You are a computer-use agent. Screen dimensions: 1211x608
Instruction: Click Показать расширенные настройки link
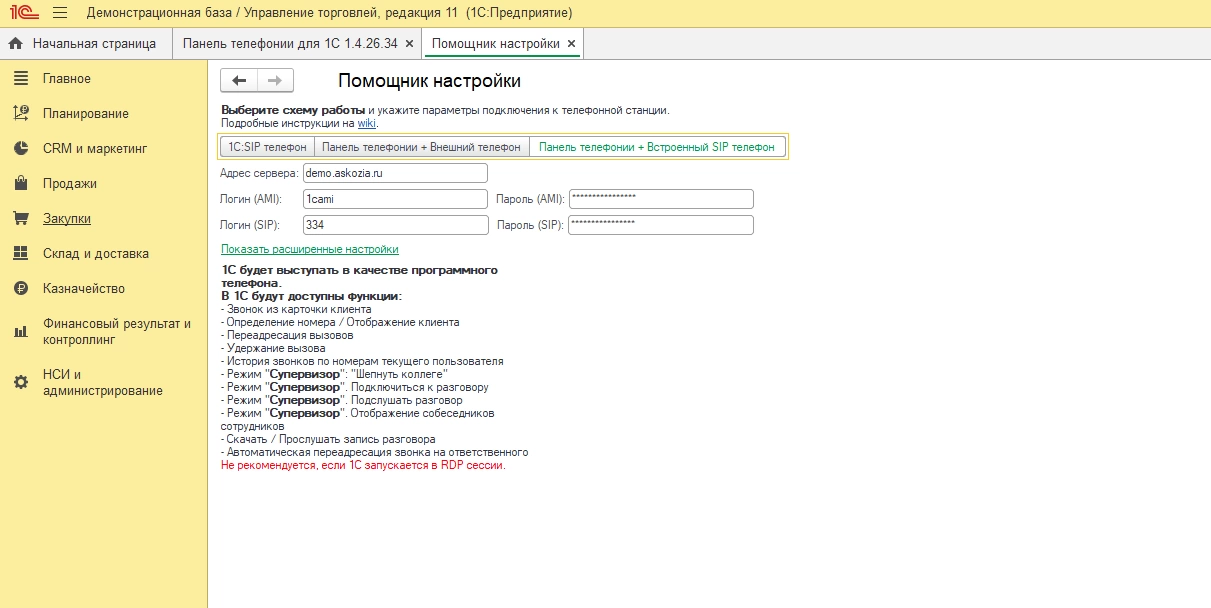click(310, 249)
